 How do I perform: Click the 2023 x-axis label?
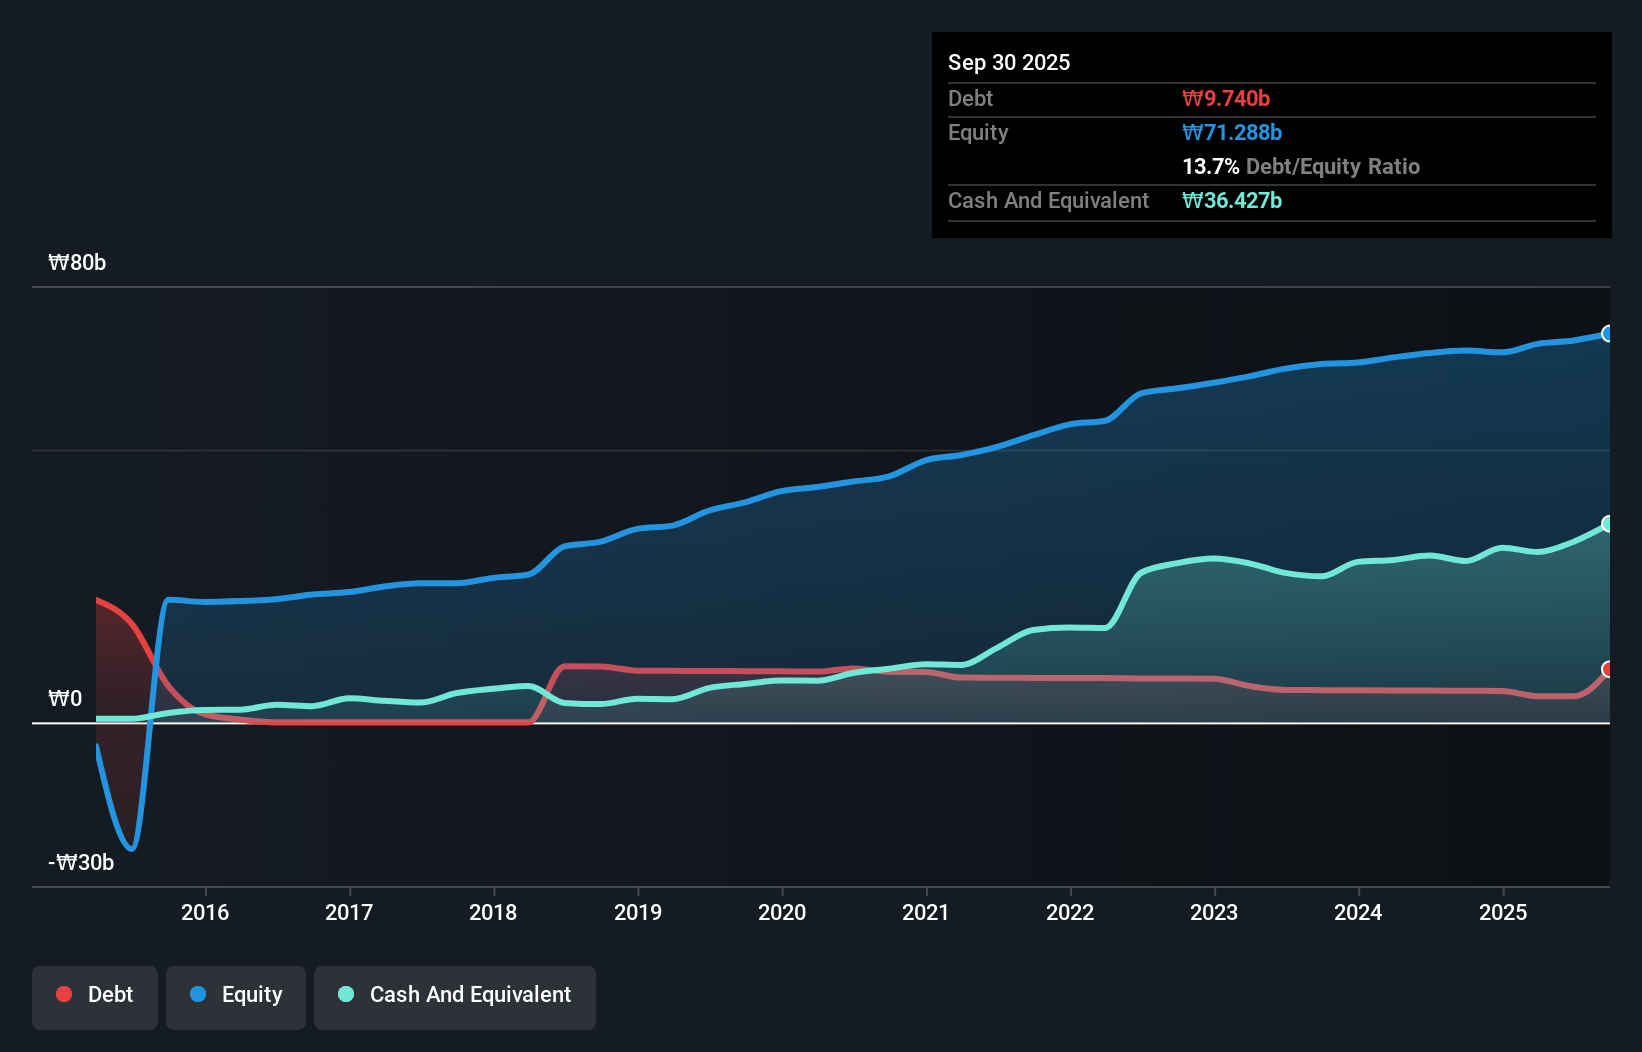1214,912
